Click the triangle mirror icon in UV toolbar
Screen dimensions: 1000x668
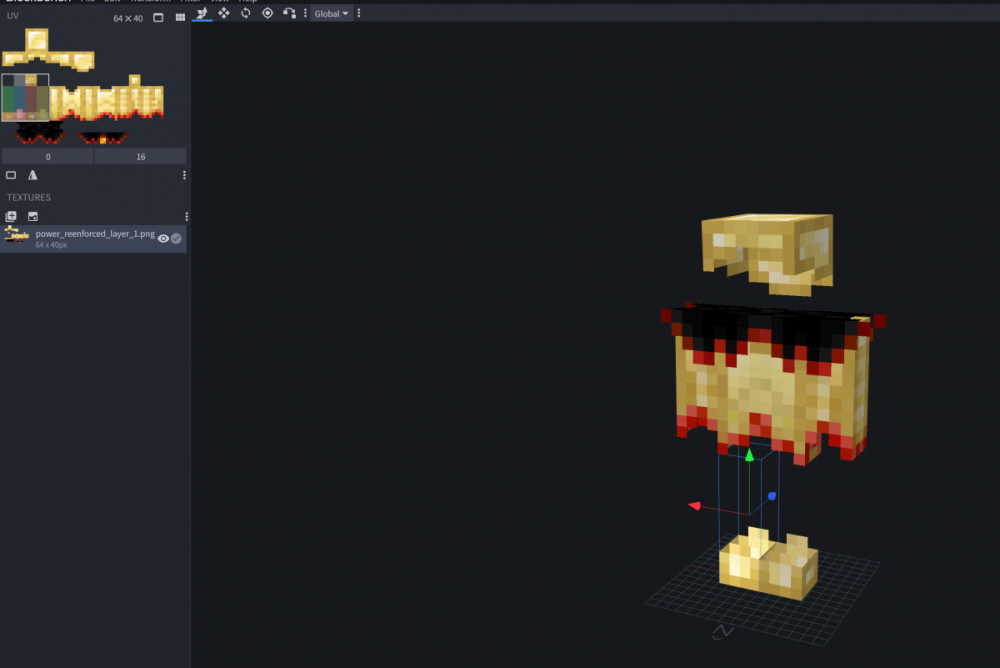coord(33,175)
